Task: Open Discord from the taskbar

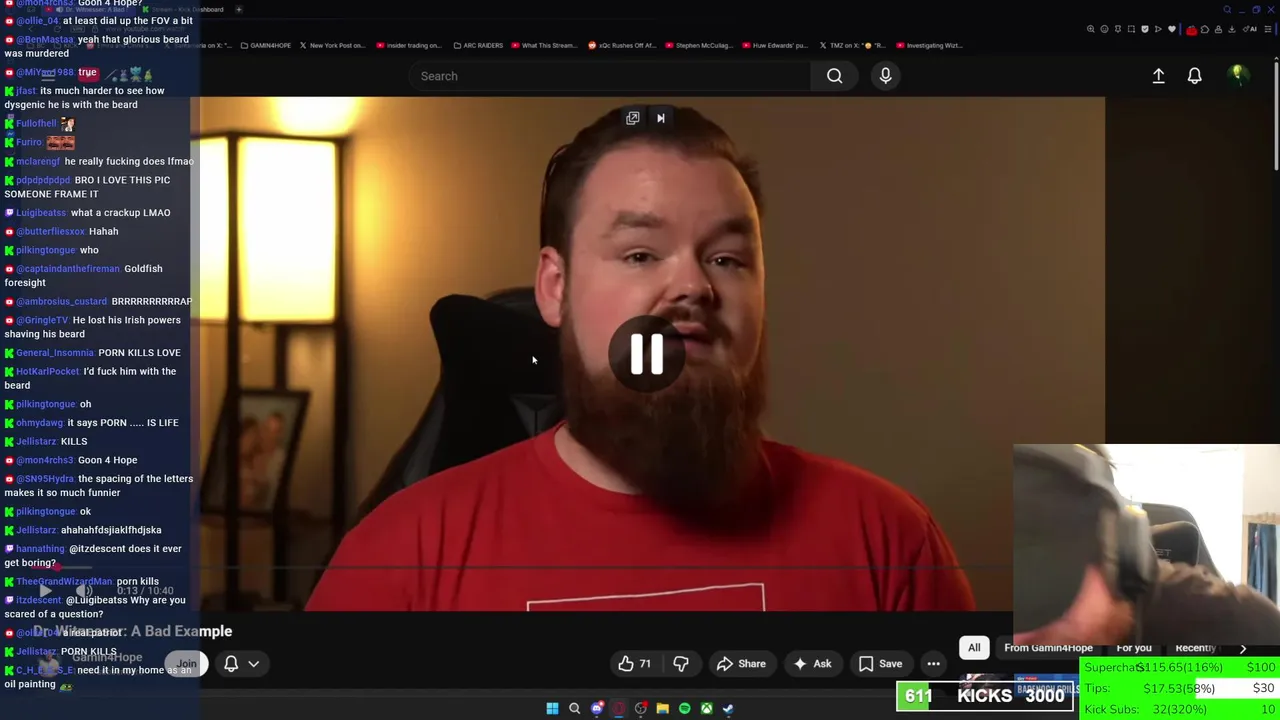Action: pyautogui.click(x=597, y=708)
